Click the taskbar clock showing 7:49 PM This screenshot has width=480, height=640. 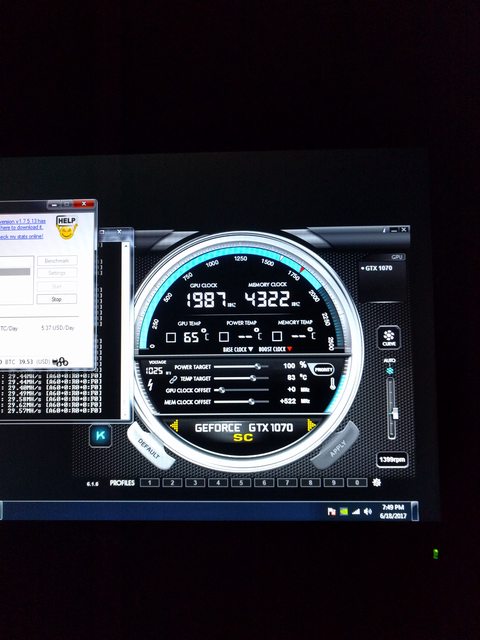coord(393,511)
